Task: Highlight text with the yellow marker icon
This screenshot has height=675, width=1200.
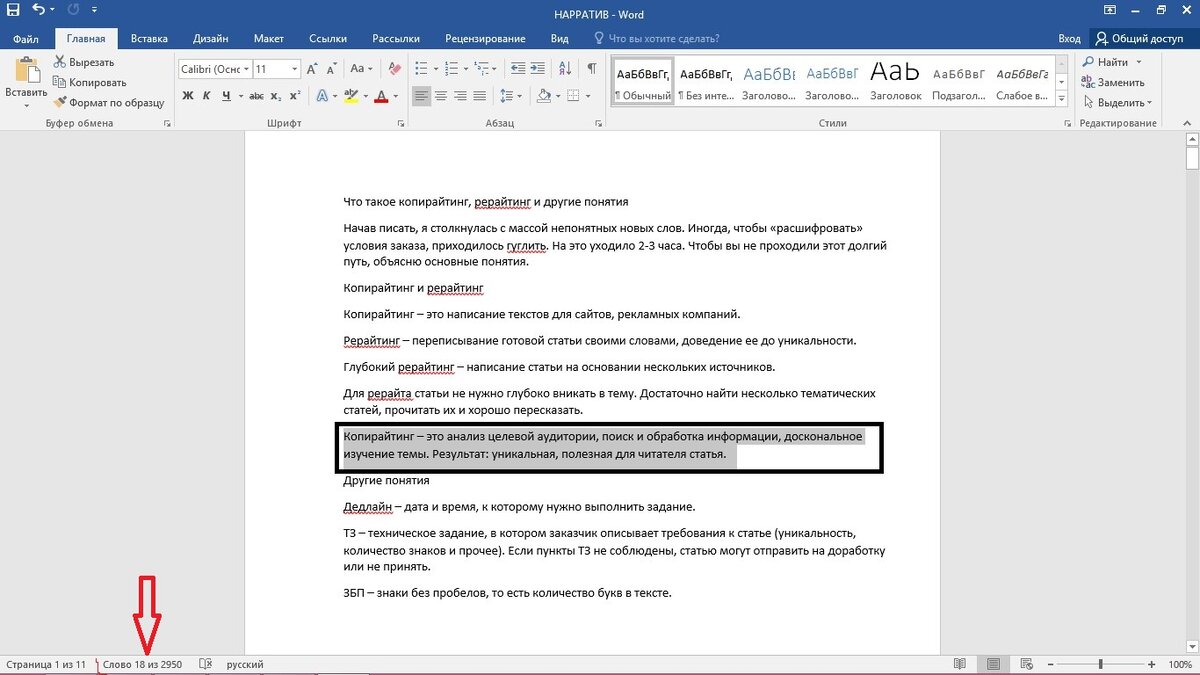Action: point(350,96)
